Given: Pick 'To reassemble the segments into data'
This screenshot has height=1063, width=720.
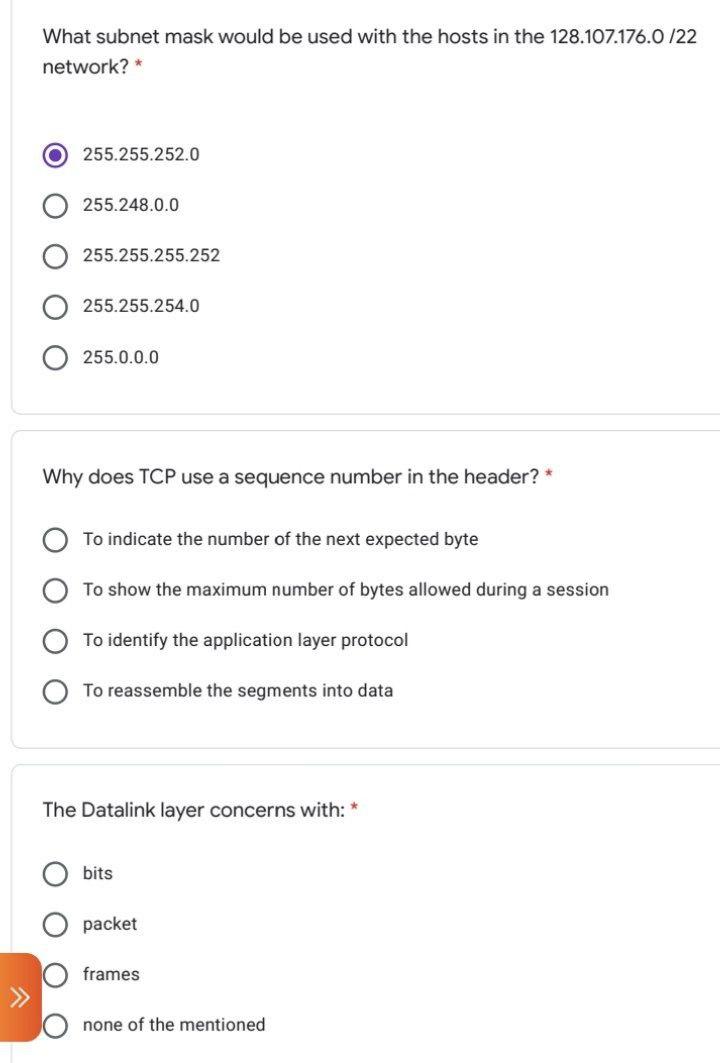Looking at the screenshot, I should coord(56,691).
